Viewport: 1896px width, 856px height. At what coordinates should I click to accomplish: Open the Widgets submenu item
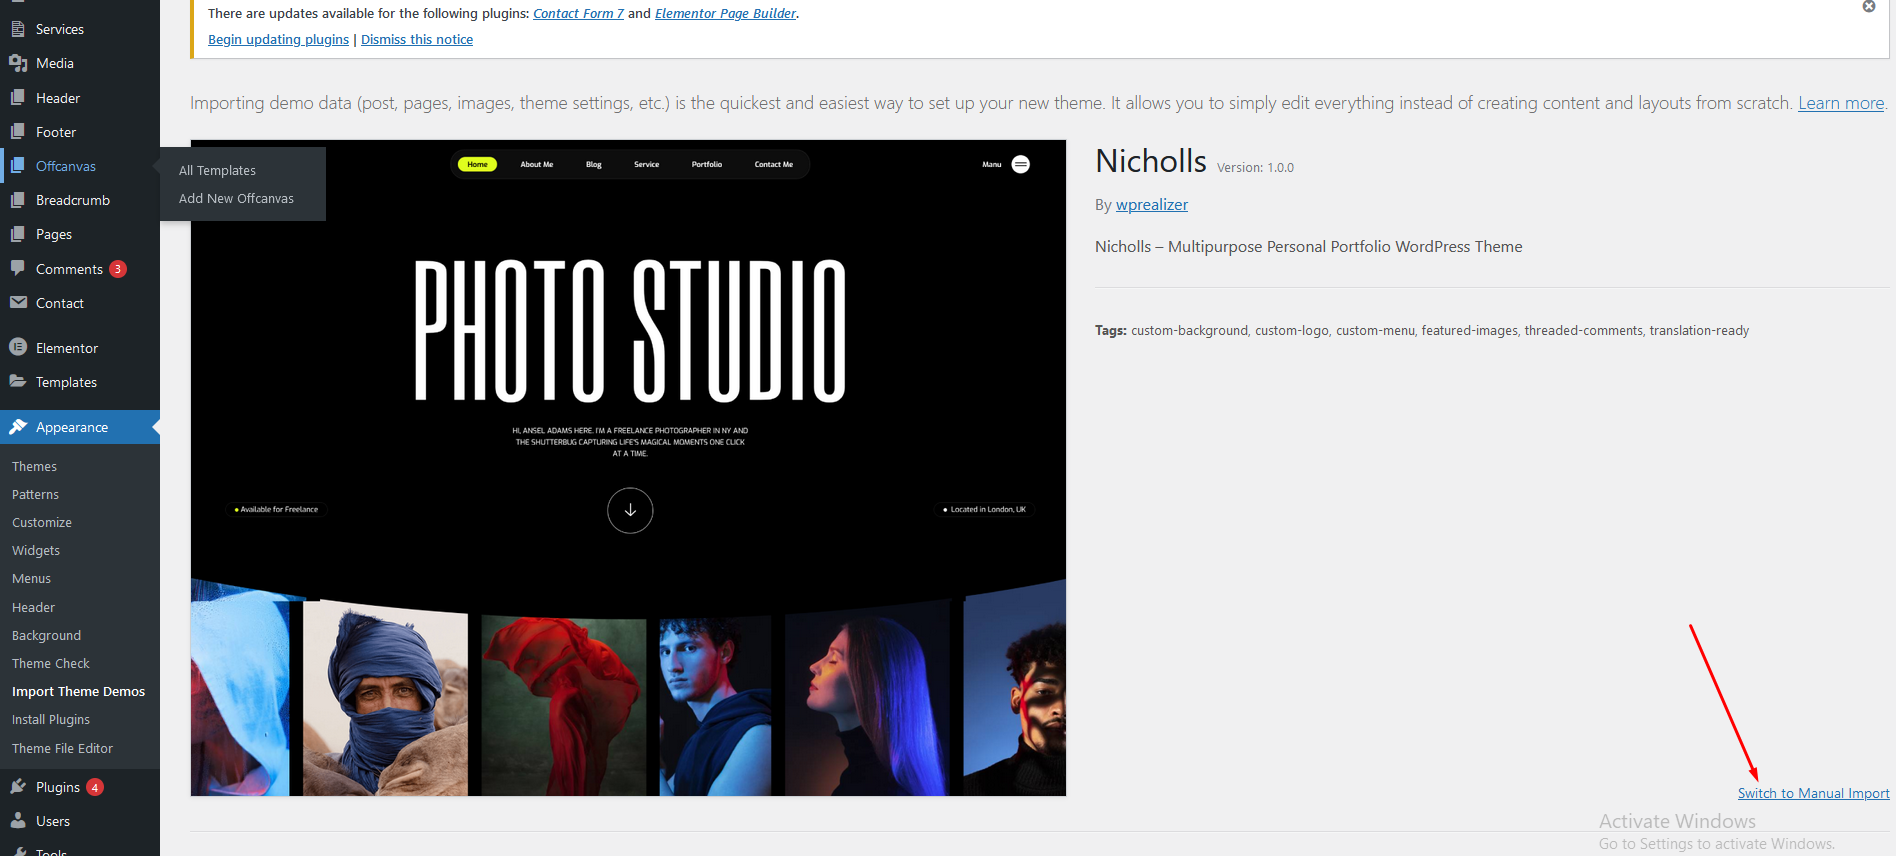(36, 551)
